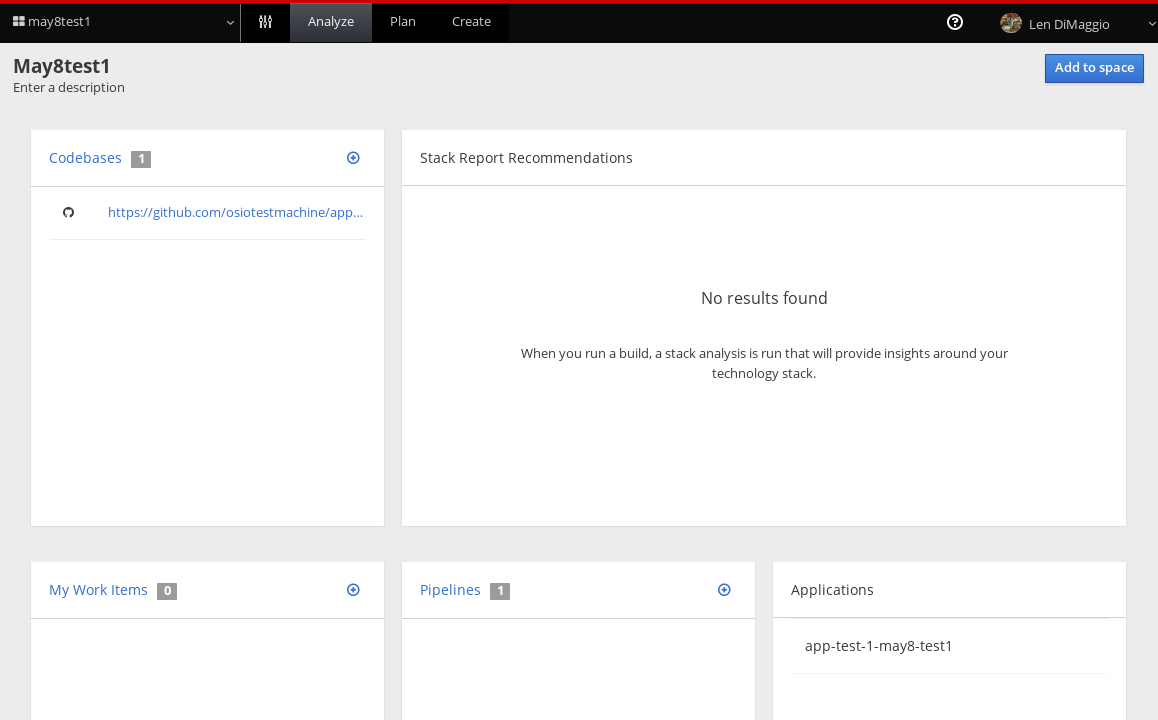The height and width of the screenshot is (720, 1158).
Task: Add a pipeline using the plus icon
Action: click(724, 589)
